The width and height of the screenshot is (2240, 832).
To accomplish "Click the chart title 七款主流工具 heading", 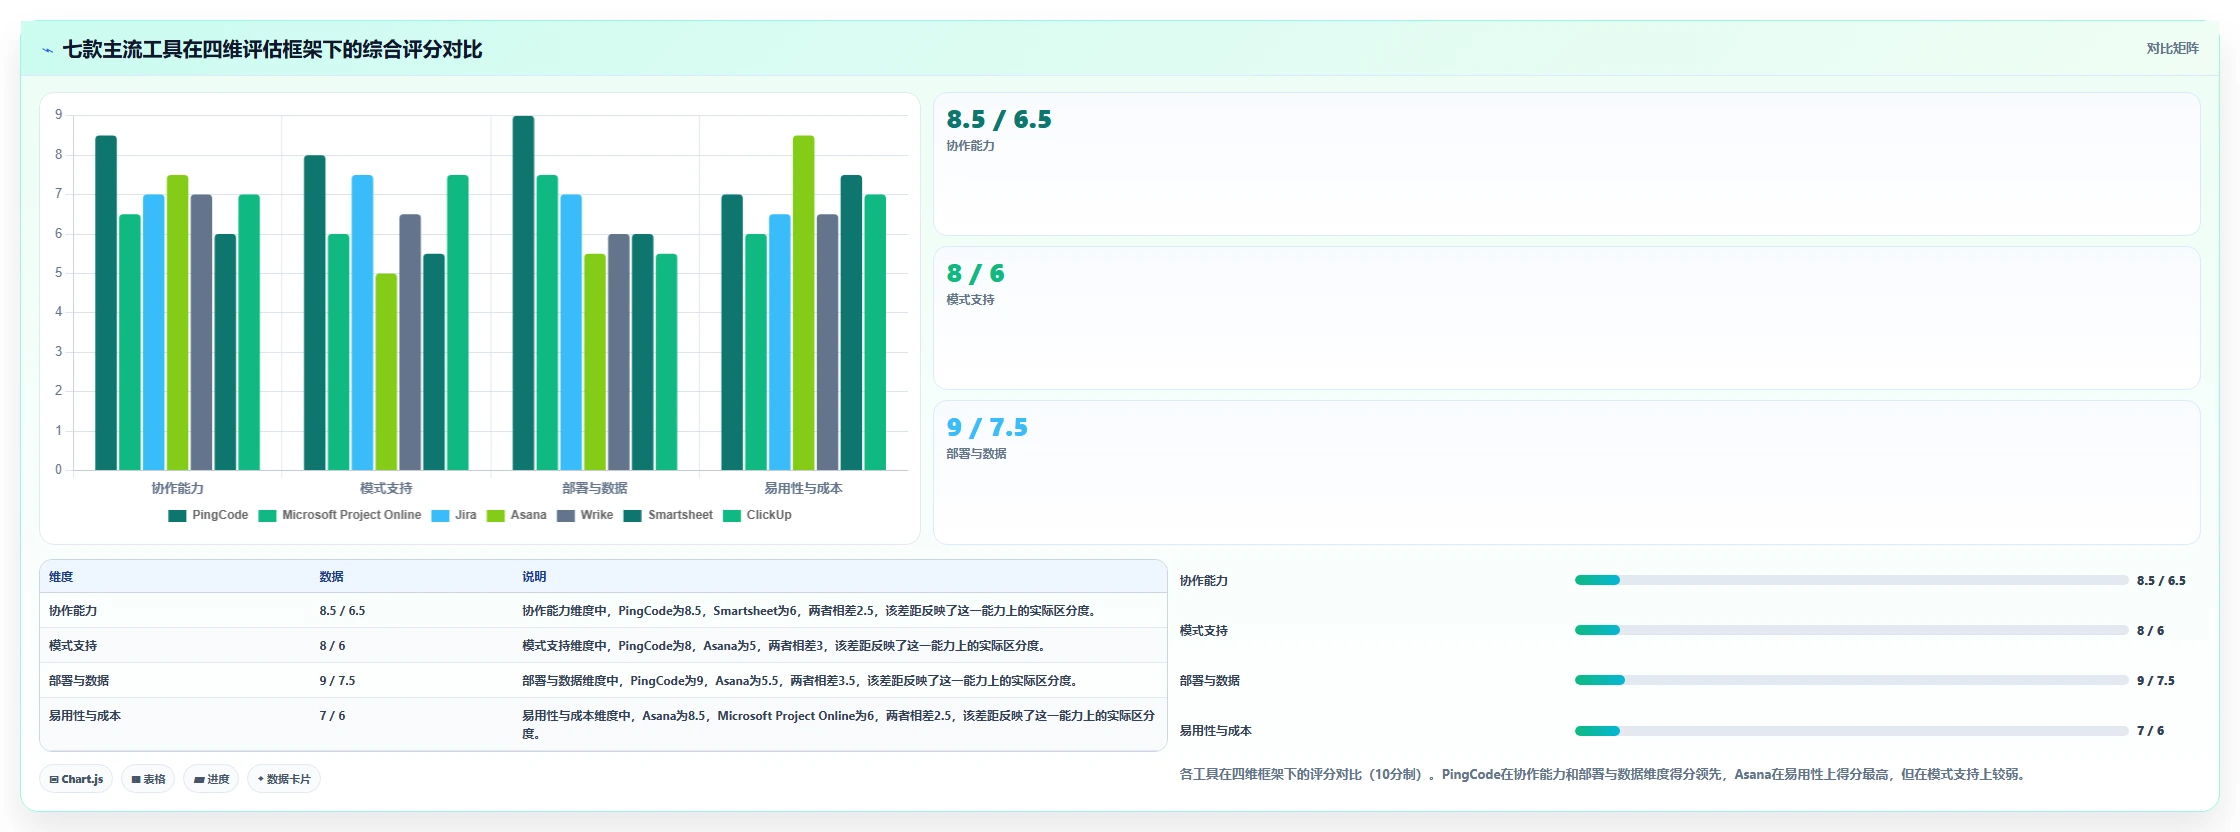I will (x=272, y=50).
